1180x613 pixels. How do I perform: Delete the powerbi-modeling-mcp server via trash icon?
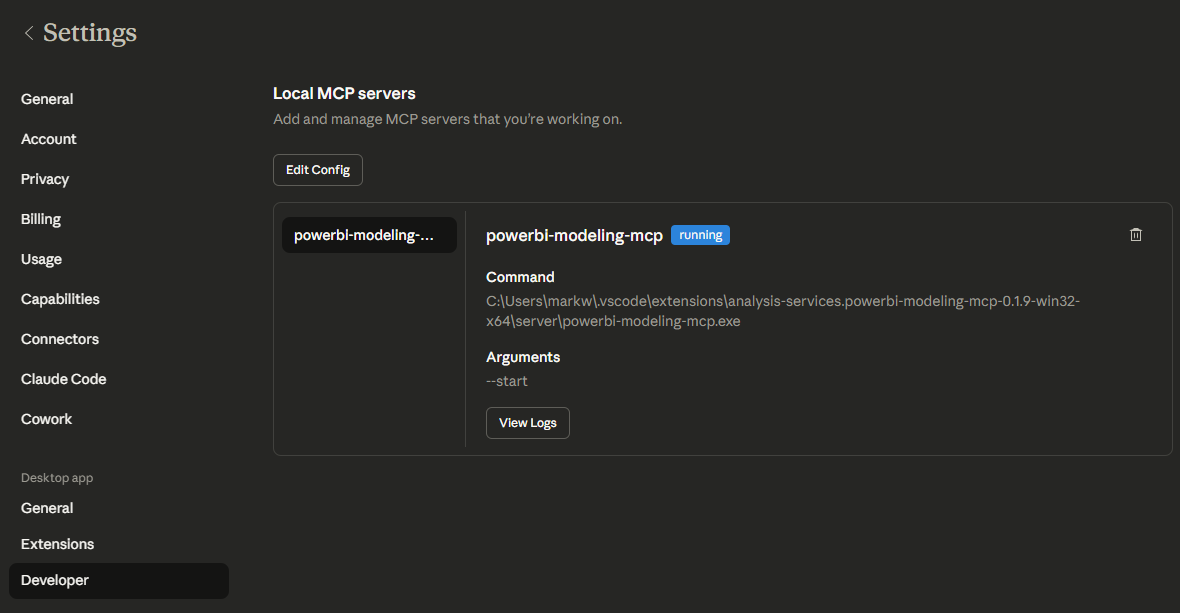pos(1135,234)
